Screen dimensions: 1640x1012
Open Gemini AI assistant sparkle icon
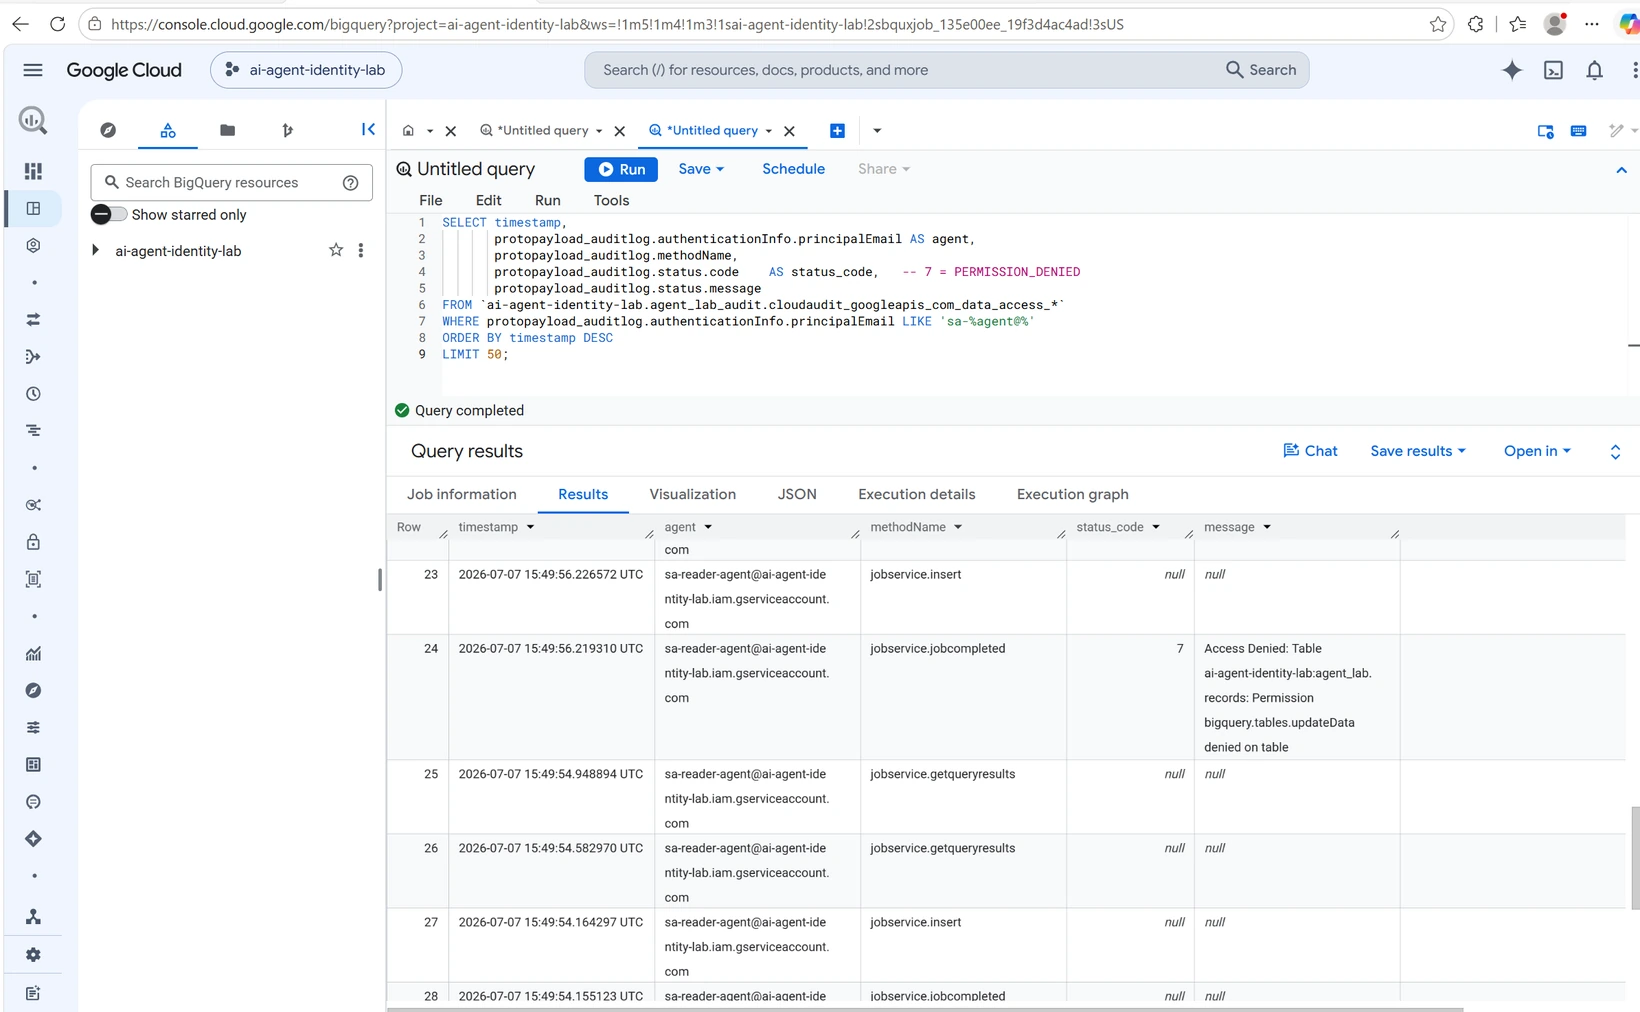click(x=1512, y=70)
